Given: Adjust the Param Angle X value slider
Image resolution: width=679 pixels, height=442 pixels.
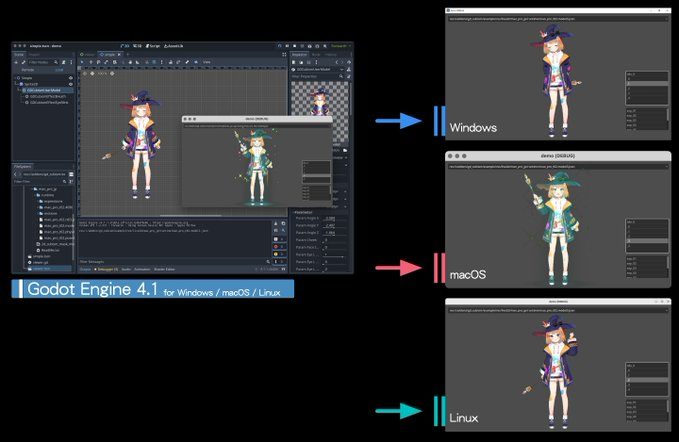Looking at the screenshot, I should 335,219.
